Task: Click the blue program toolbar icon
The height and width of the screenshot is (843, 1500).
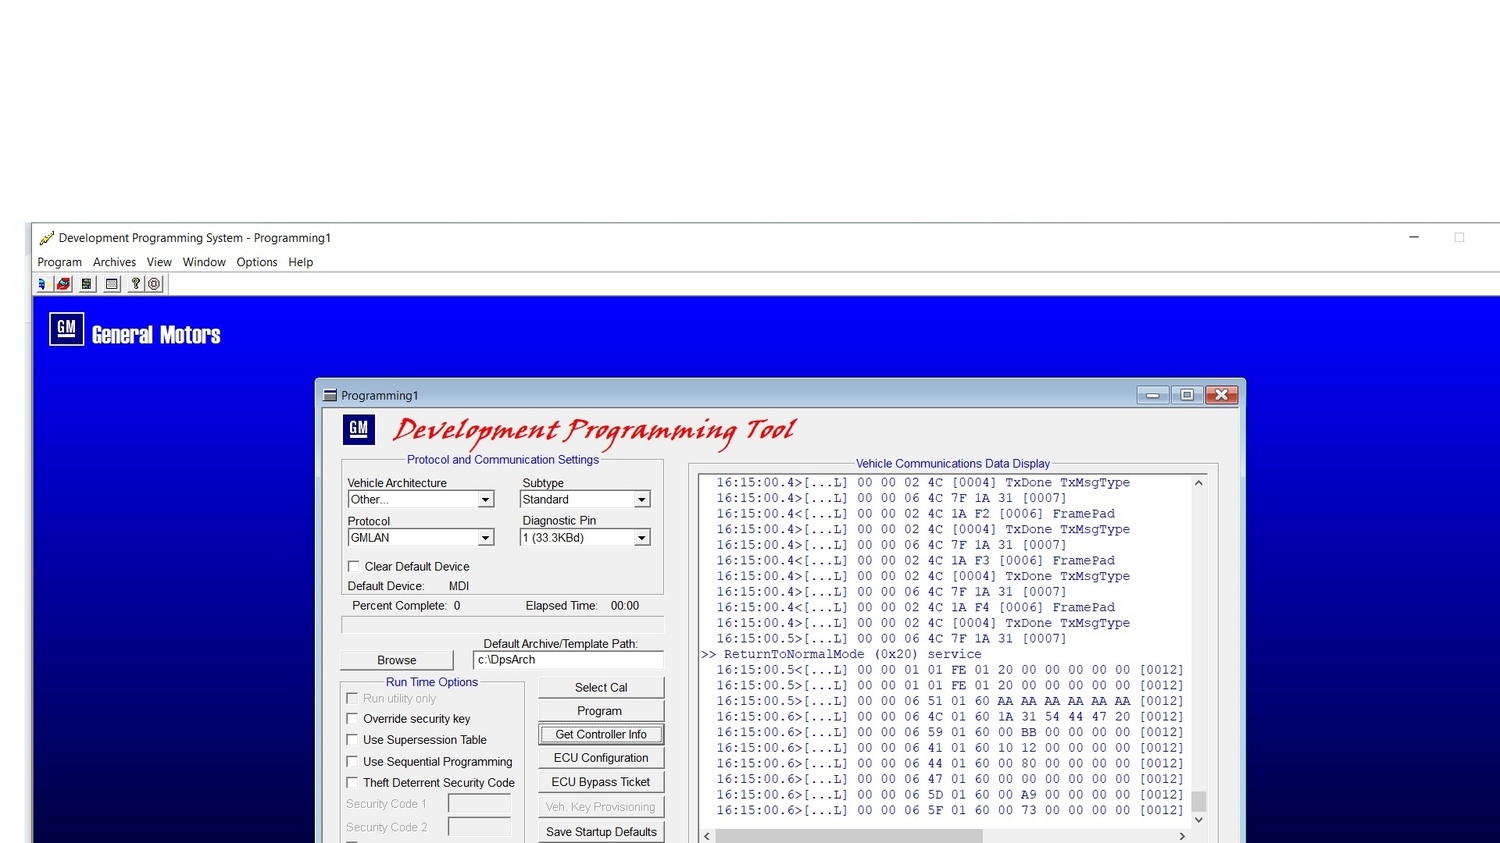Action: point(42,284)
